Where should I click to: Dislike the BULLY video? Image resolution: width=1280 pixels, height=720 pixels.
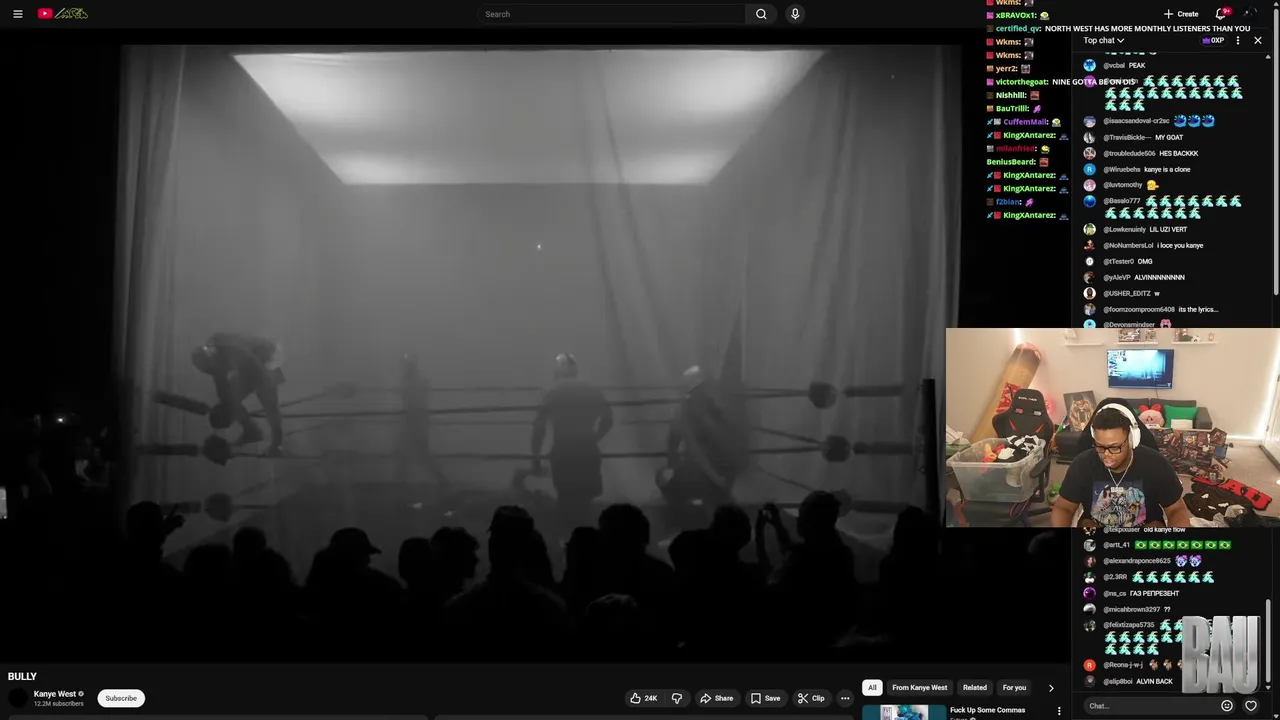tap(677, 698)
